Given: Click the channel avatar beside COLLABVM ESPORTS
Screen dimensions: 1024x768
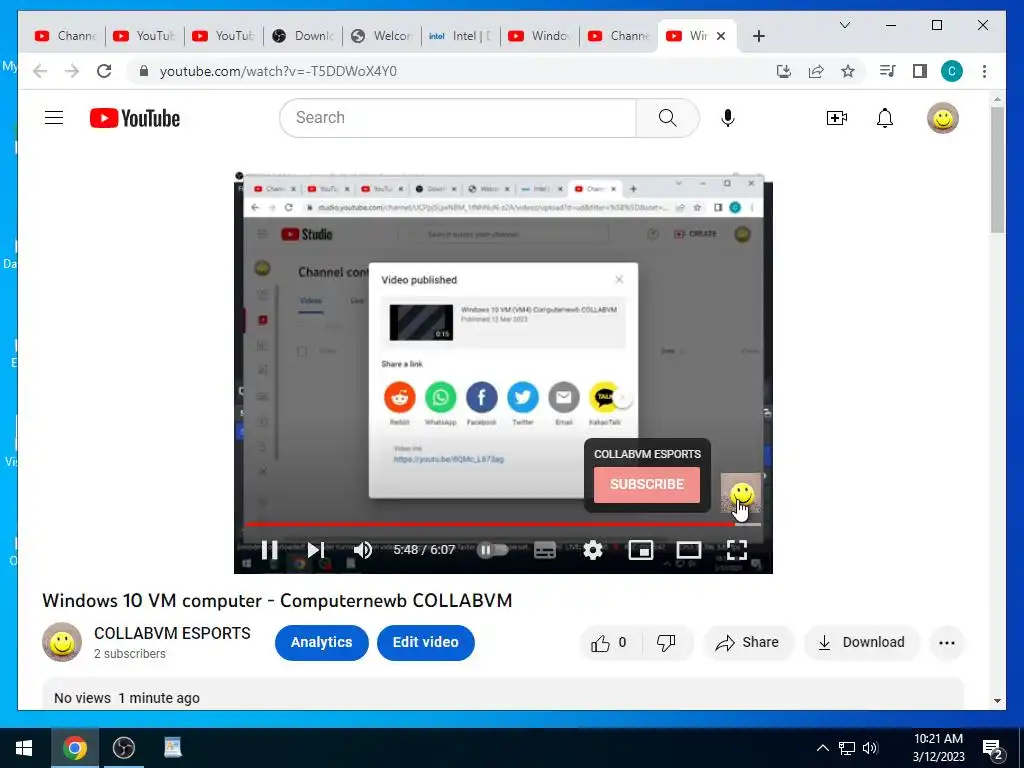Looking at the screenshot, I should pyautogui.click(x=62, y=642).
